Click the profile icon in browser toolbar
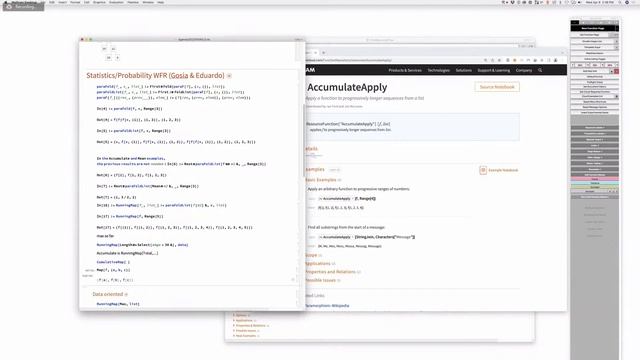This screenshot has height=360, width=640. tap(556, 60)
